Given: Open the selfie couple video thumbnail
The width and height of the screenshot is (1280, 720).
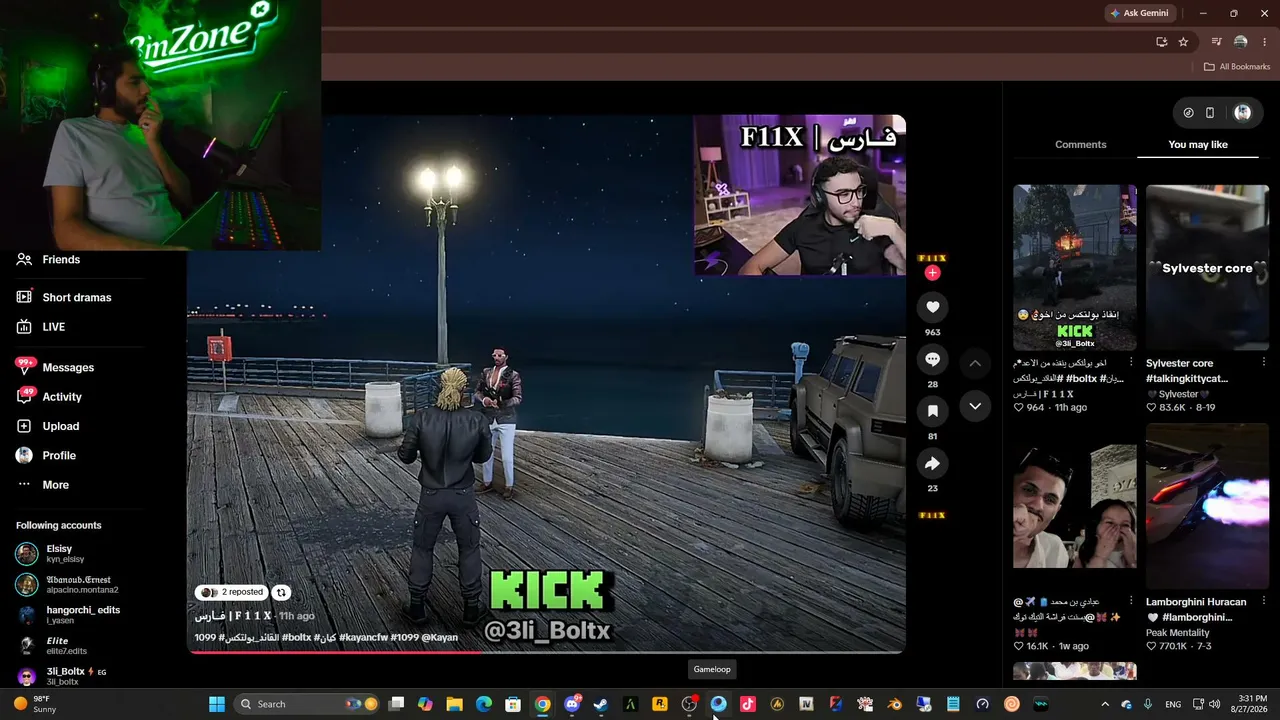Looking at the screenshot, I should (1075, 507).
